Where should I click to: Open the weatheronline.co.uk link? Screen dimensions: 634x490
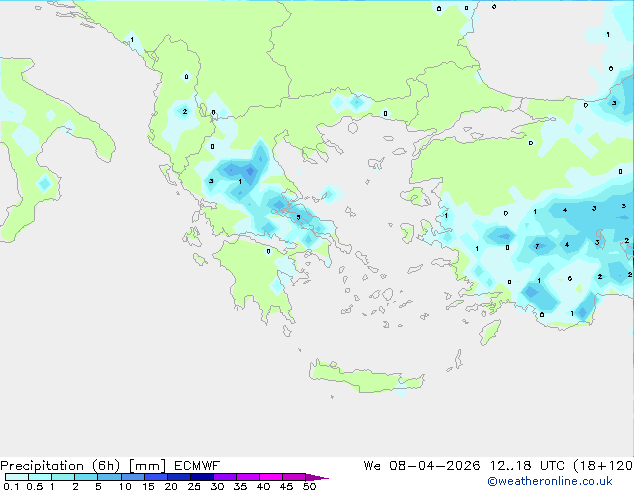click(x=550, y=481)
